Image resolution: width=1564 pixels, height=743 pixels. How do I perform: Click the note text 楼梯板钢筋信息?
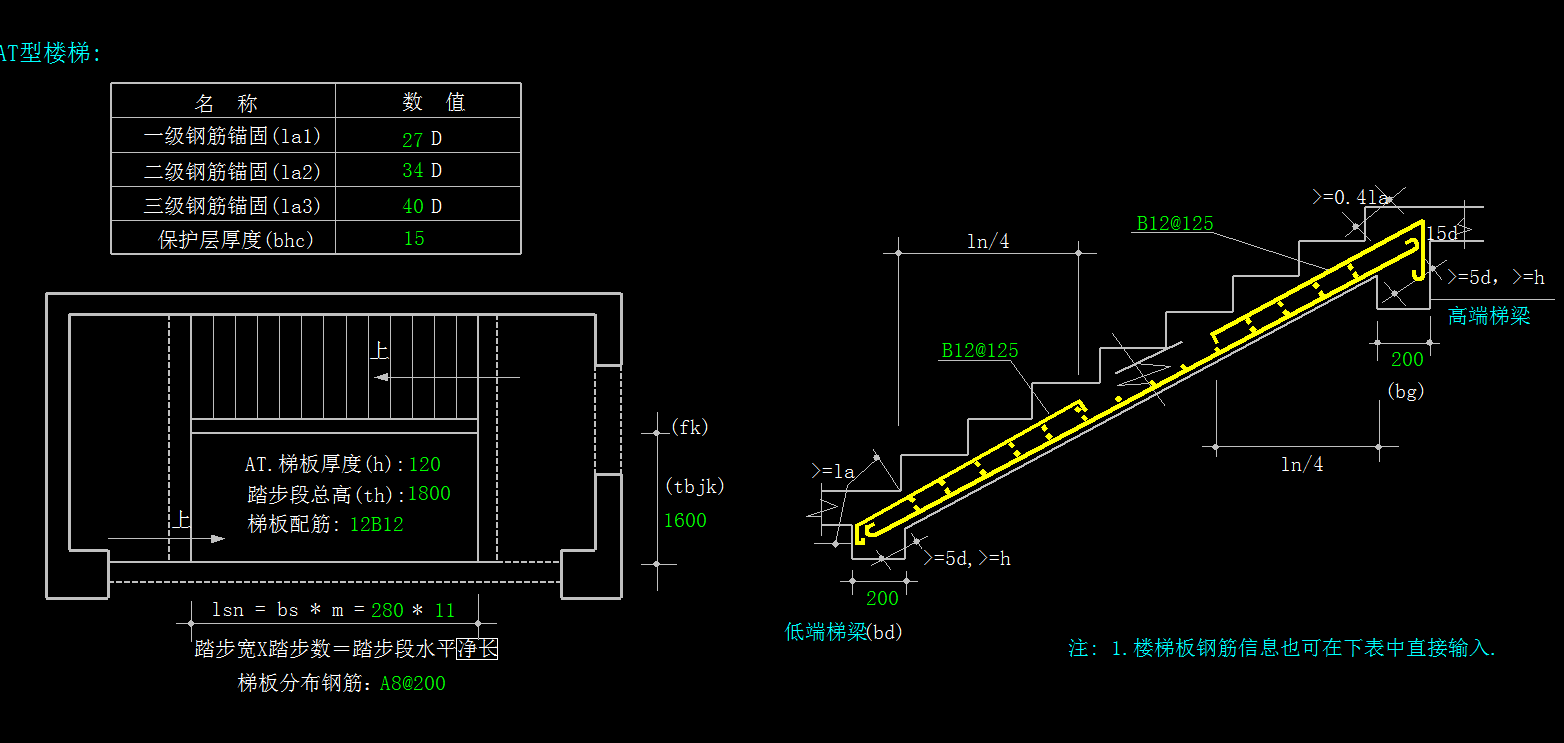(x=1282, y=648)
